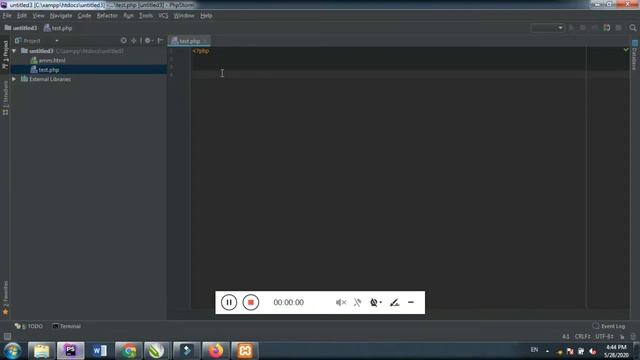The height and width of the screenshot is (360, 640).
Task: Click the Run button in toolbar
Action: [571, 28]
